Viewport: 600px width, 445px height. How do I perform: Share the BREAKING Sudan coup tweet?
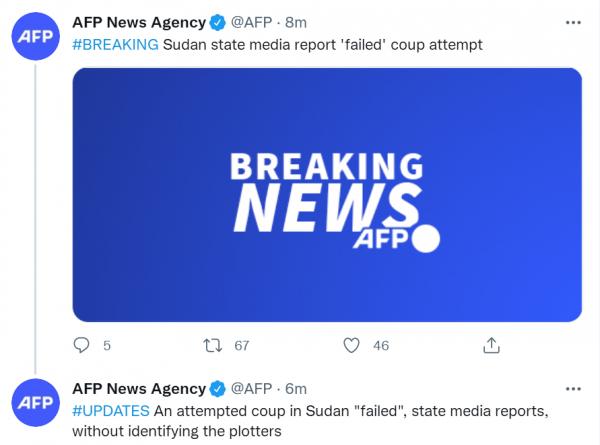point(491,345)
